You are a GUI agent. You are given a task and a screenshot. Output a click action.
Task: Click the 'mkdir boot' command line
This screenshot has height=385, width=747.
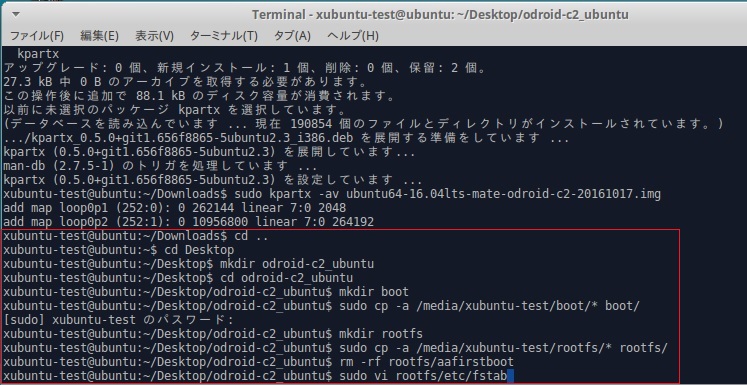point(206,292)
